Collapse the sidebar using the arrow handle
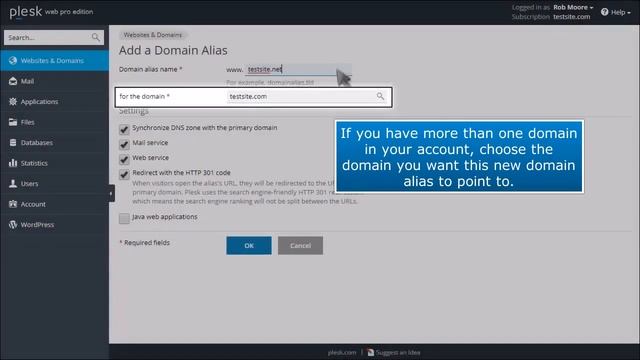The height and width of the screenshot is (360, 640). [111, 193]
